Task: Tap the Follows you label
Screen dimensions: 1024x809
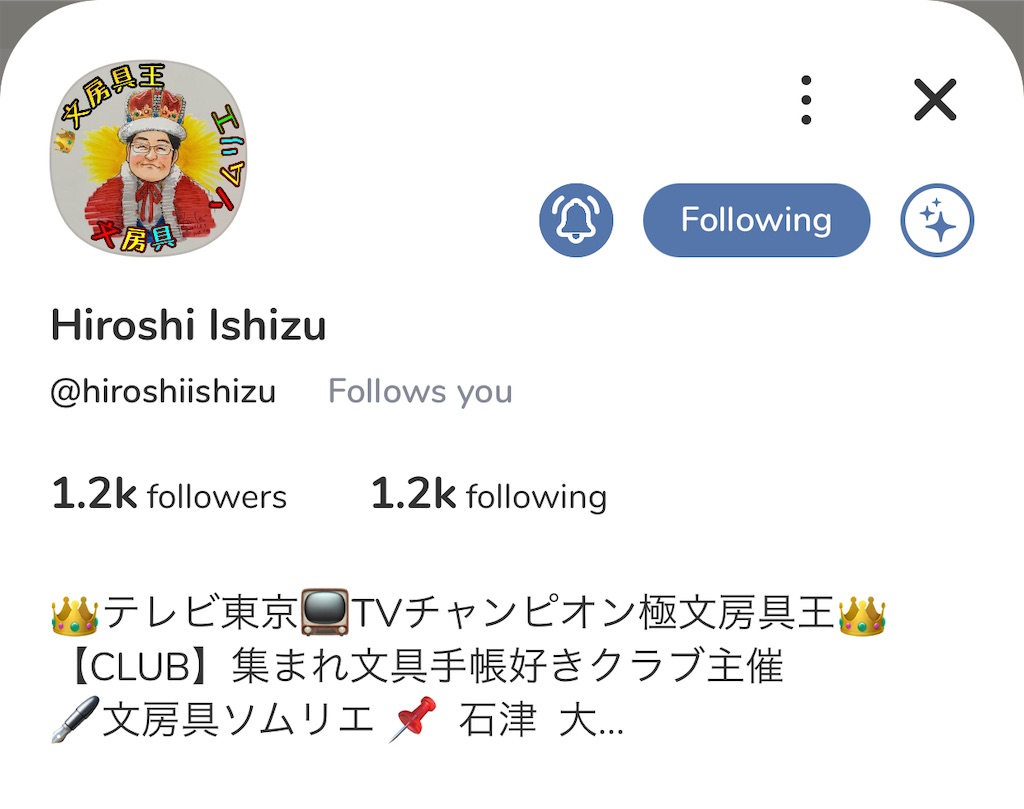Action: click(x=420, y=392)
